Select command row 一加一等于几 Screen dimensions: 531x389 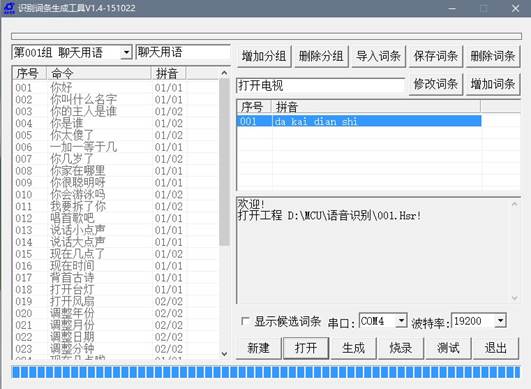click(x=115, y=147)
